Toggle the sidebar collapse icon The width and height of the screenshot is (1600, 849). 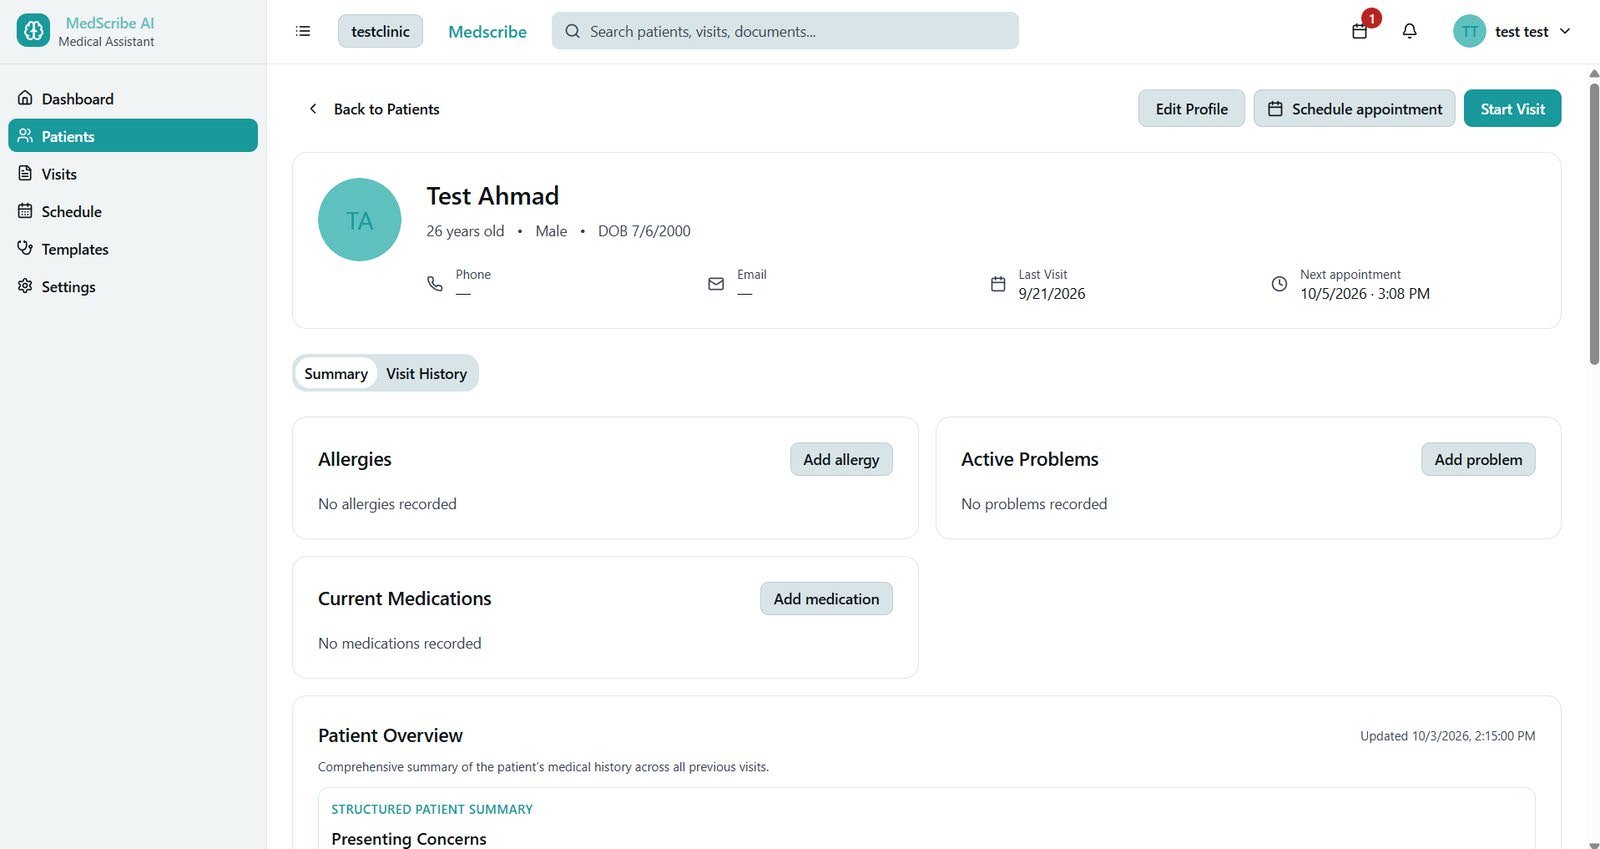click(303, 31)
